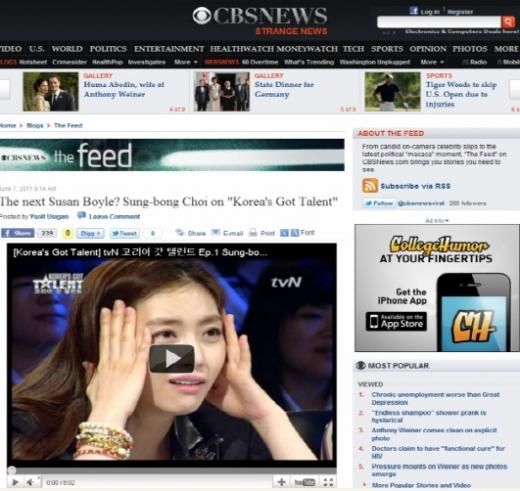Click the video progress seek bar

[172, 470]
